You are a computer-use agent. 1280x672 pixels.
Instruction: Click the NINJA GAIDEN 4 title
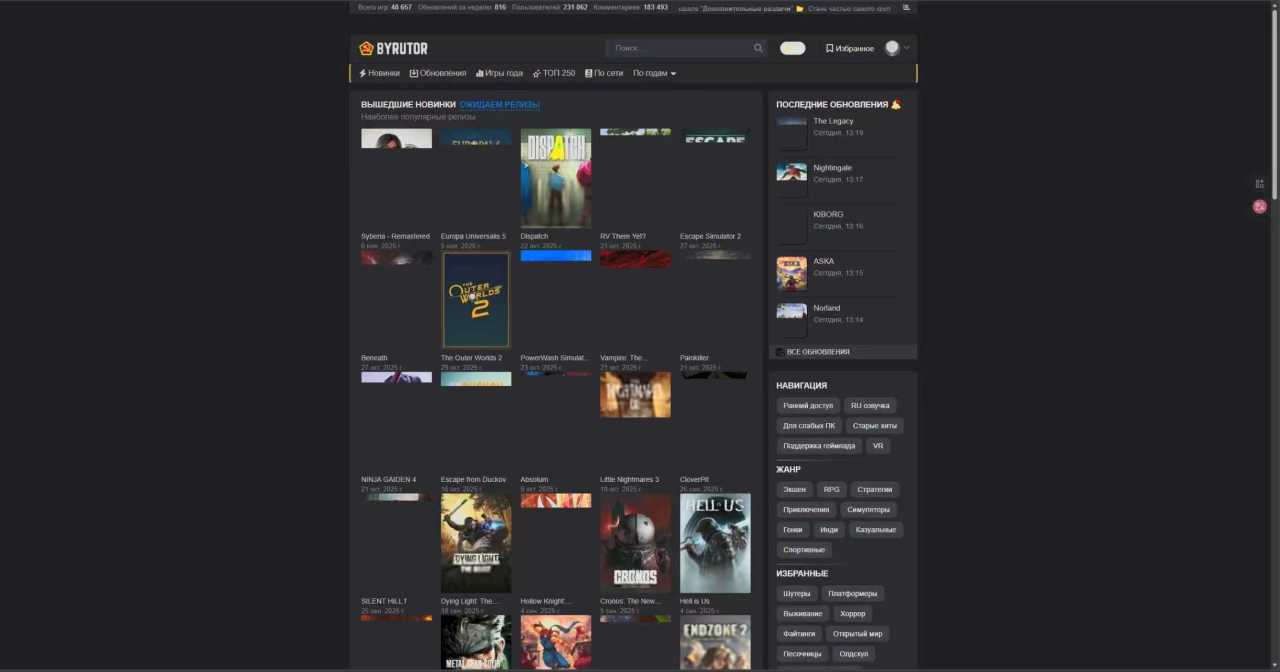pos(388,480)
